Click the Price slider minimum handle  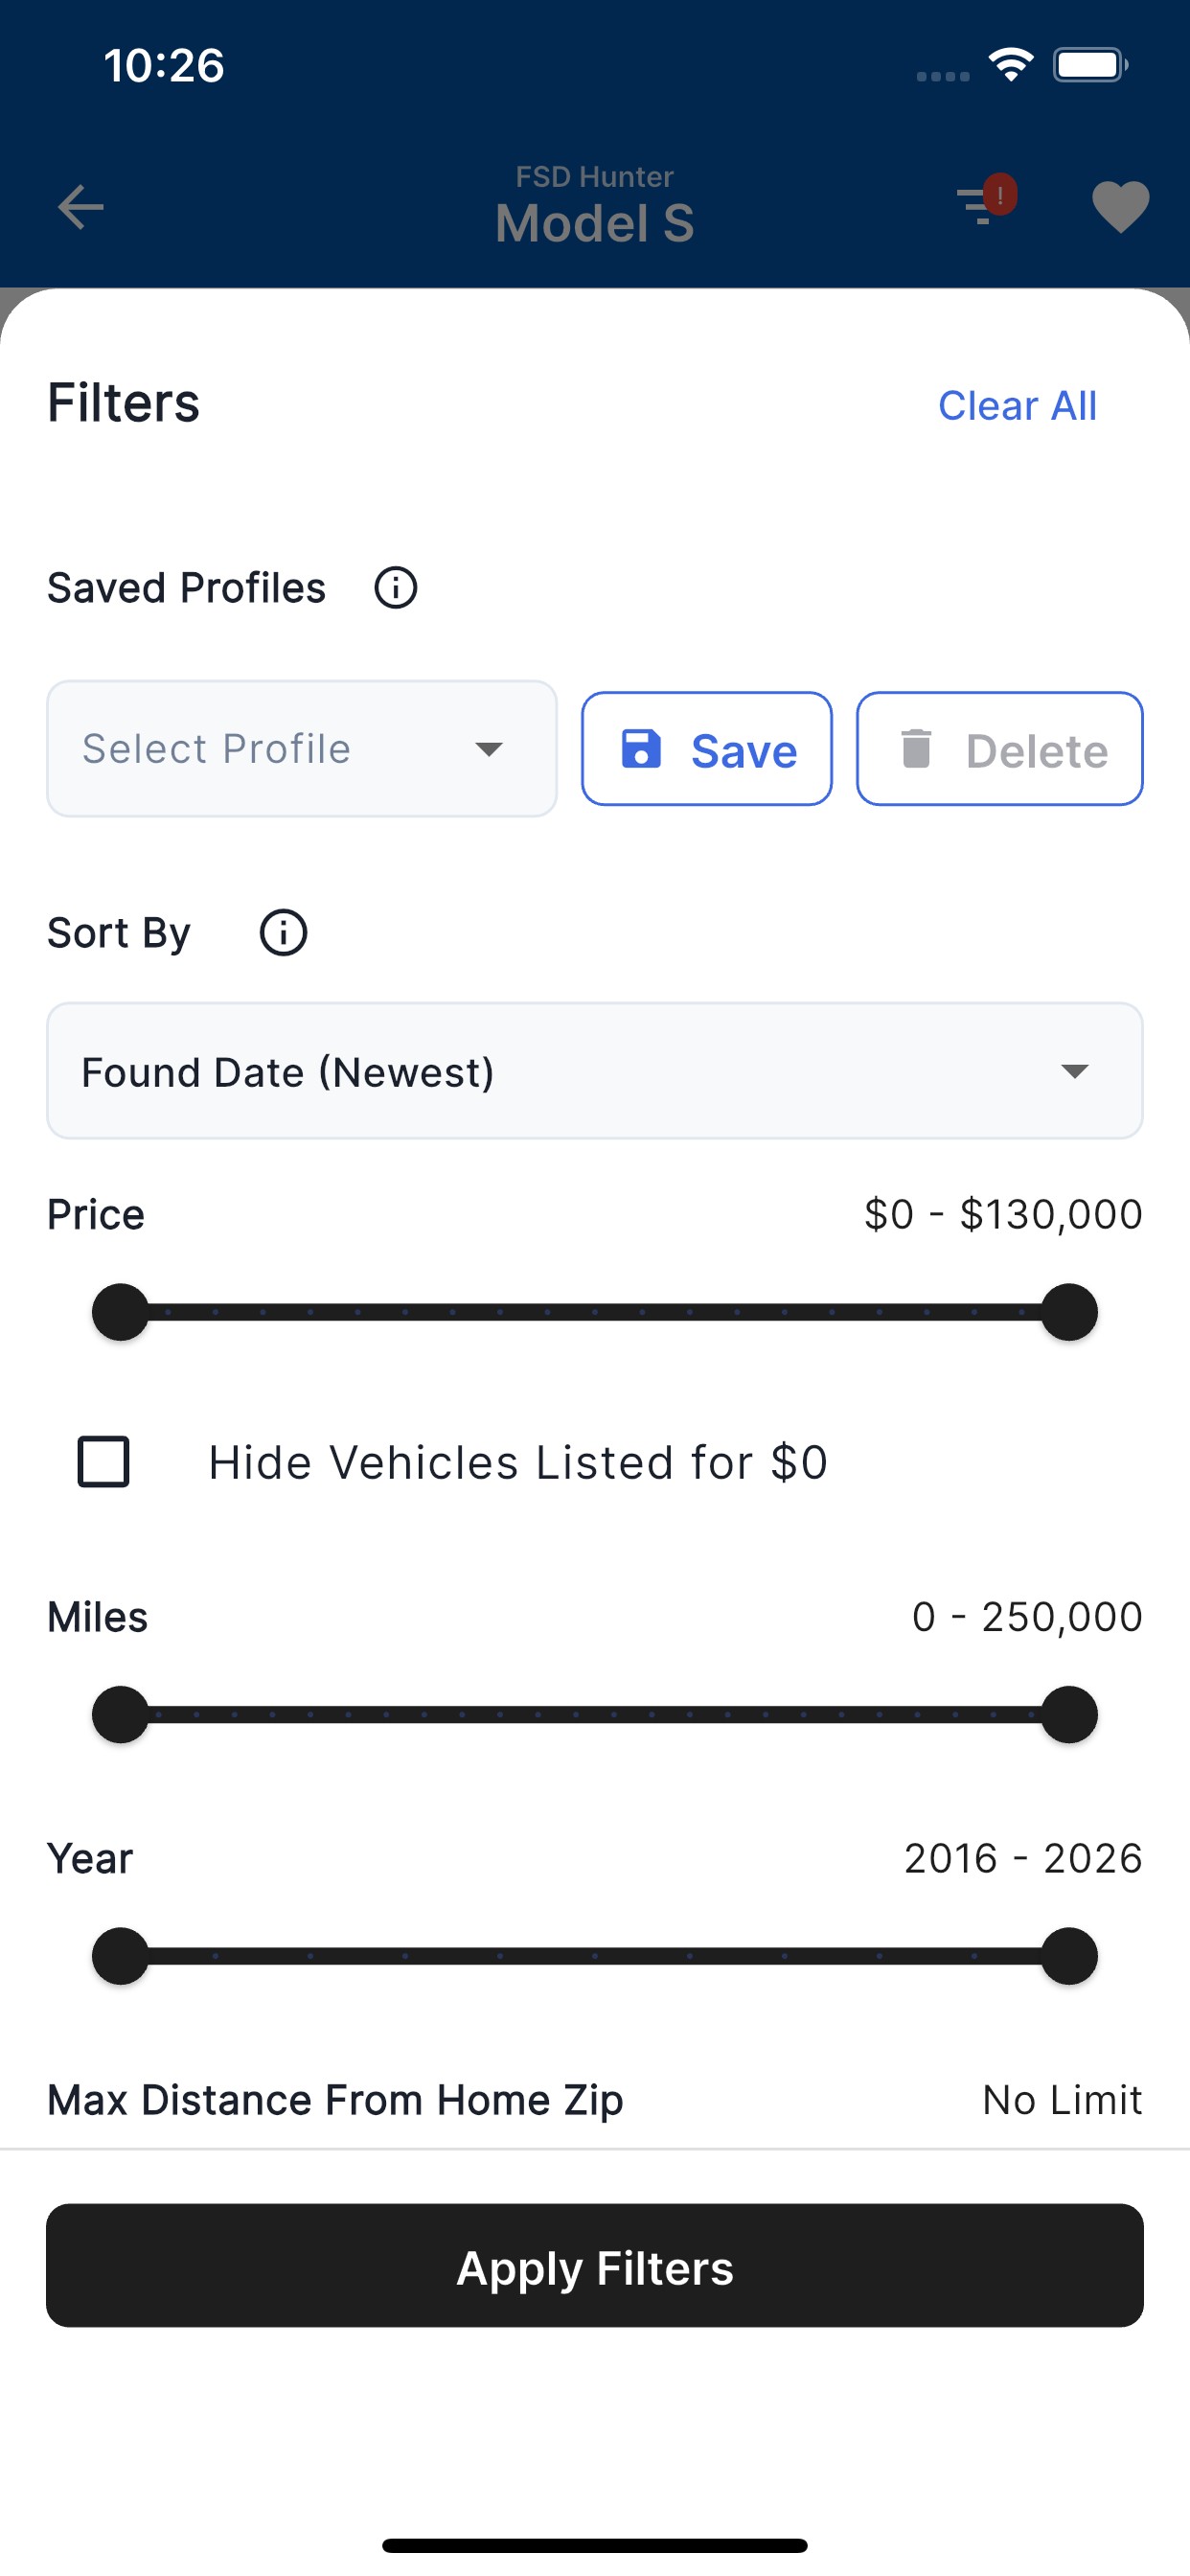pos(120,1312)
